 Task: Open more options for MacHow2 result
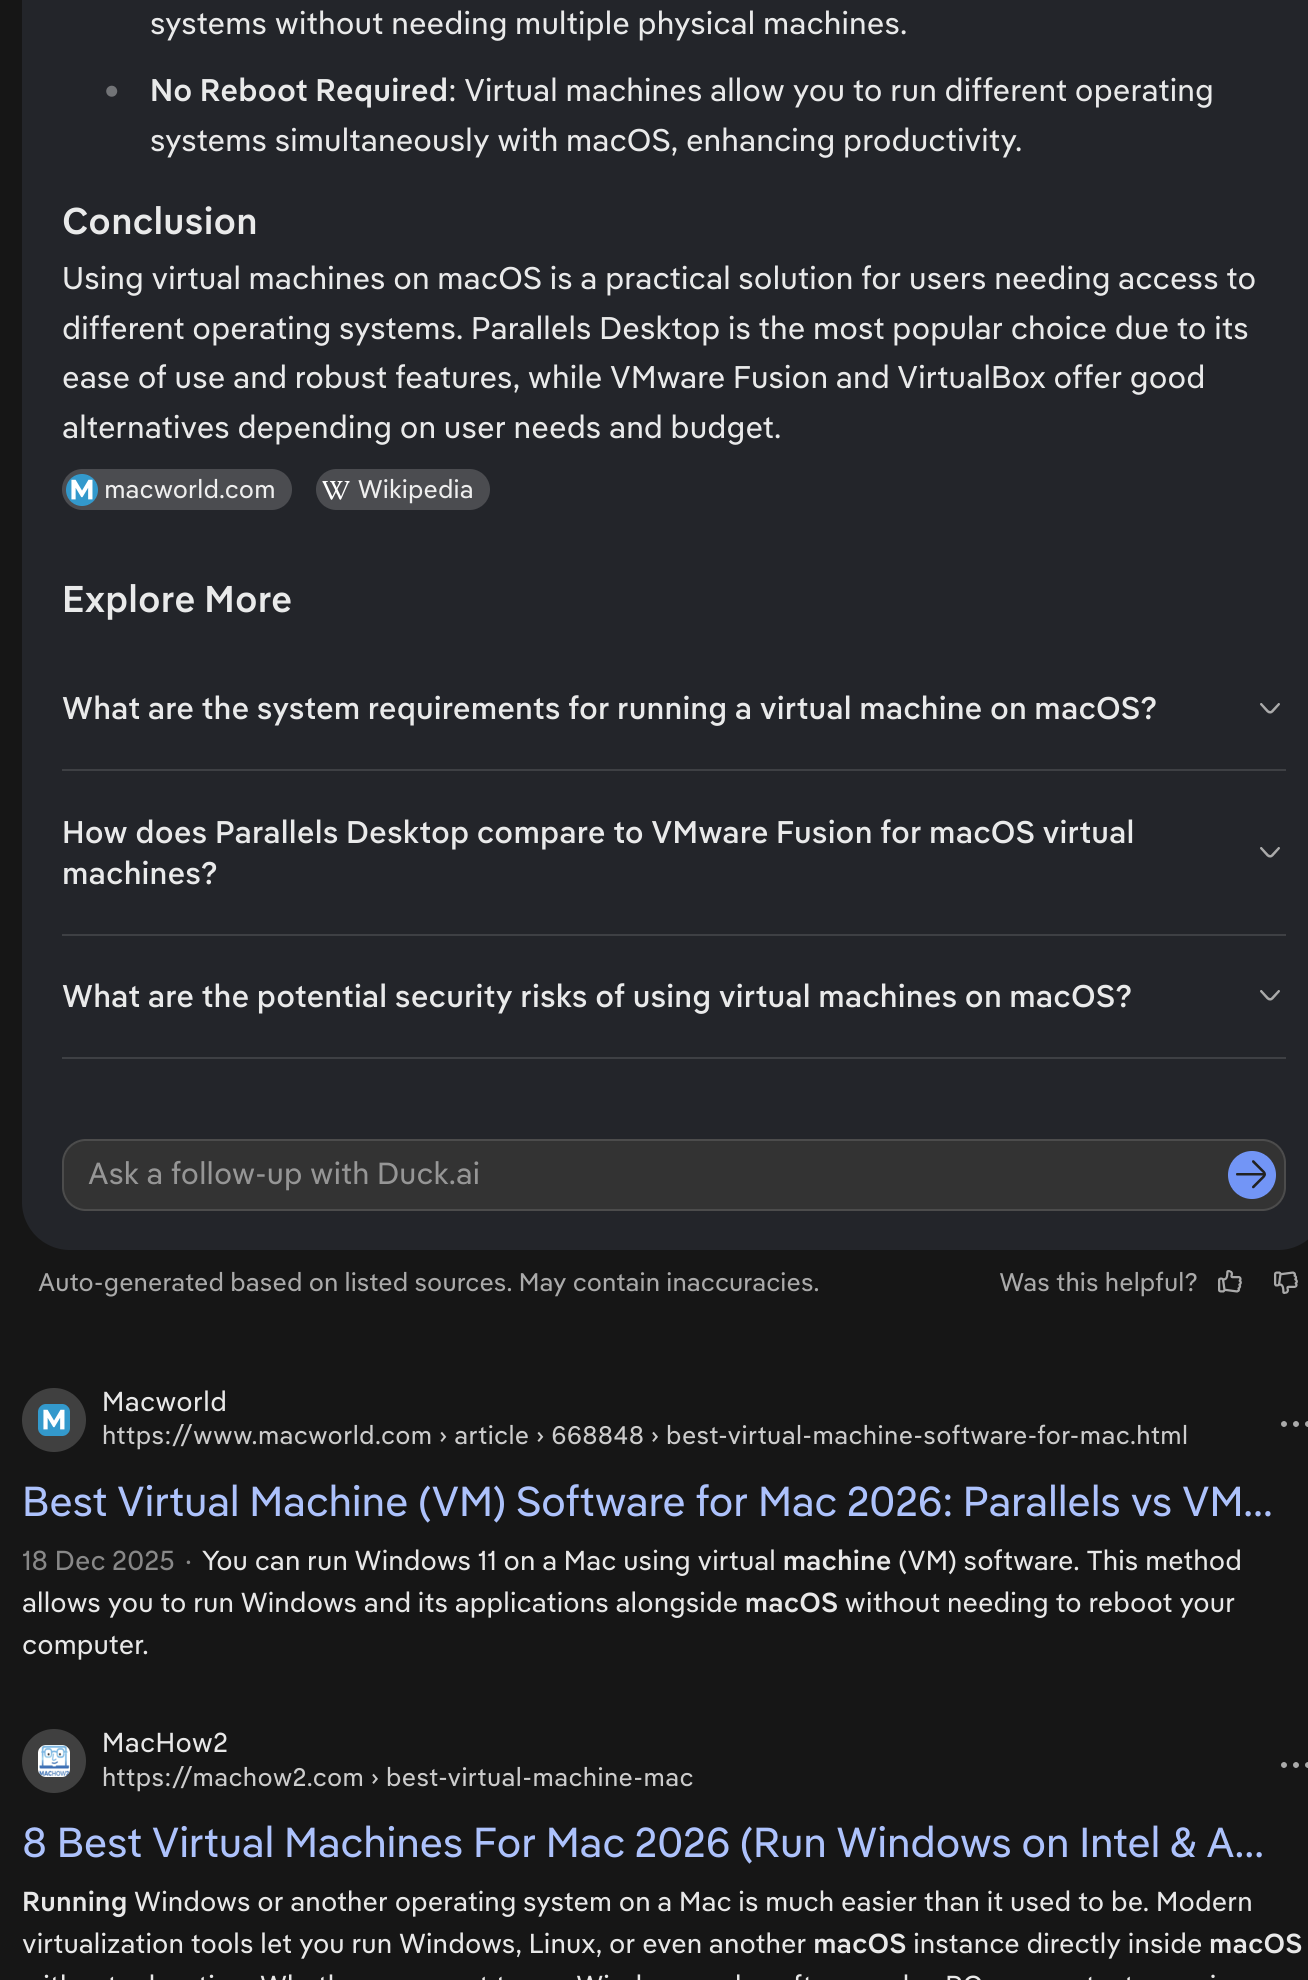(x=1292, y=1765)
